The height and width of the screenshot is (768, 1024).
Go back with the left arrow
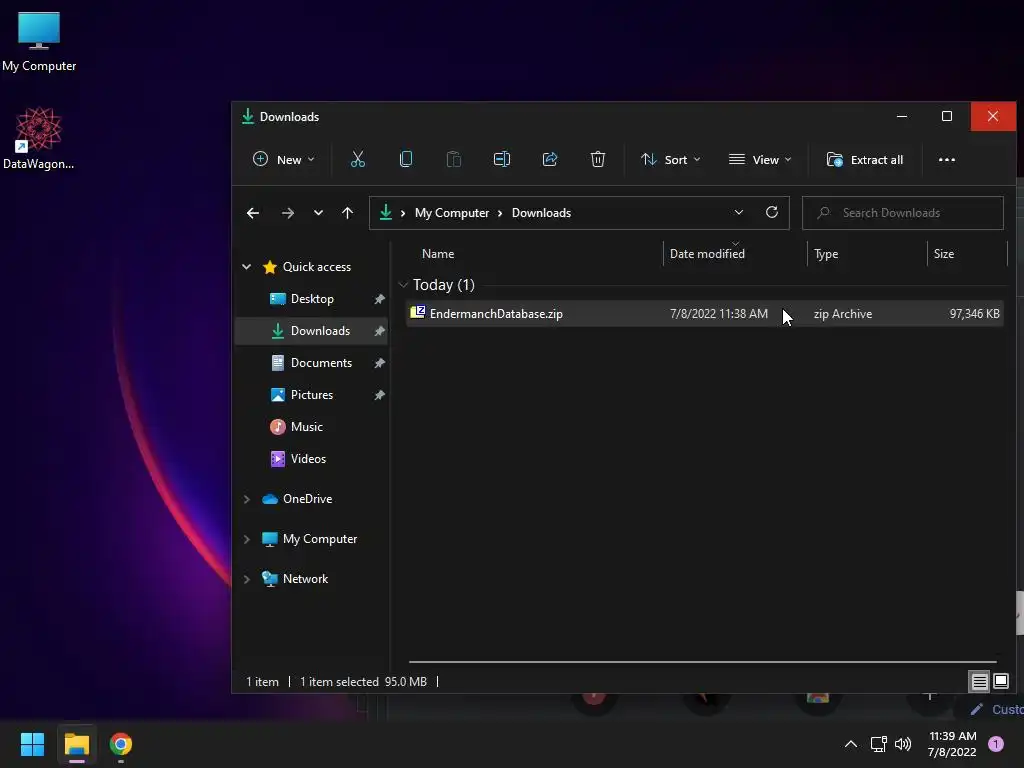pos(253,213)
